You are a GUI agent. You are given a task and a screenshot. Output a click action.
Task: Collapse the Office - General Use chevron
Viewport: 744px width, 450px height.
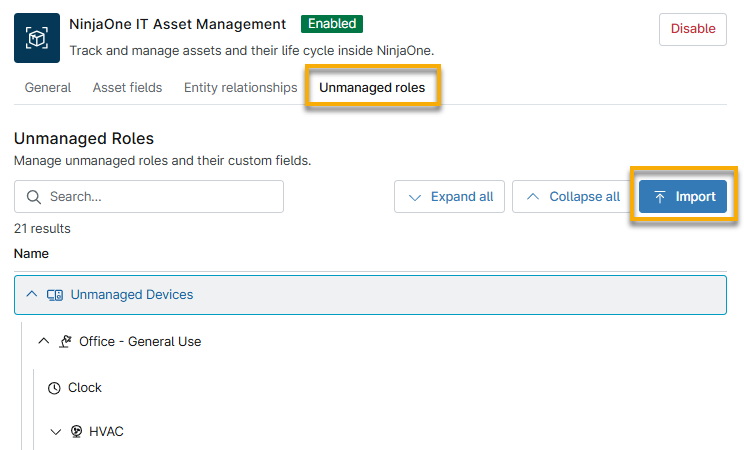pos(44,341)
